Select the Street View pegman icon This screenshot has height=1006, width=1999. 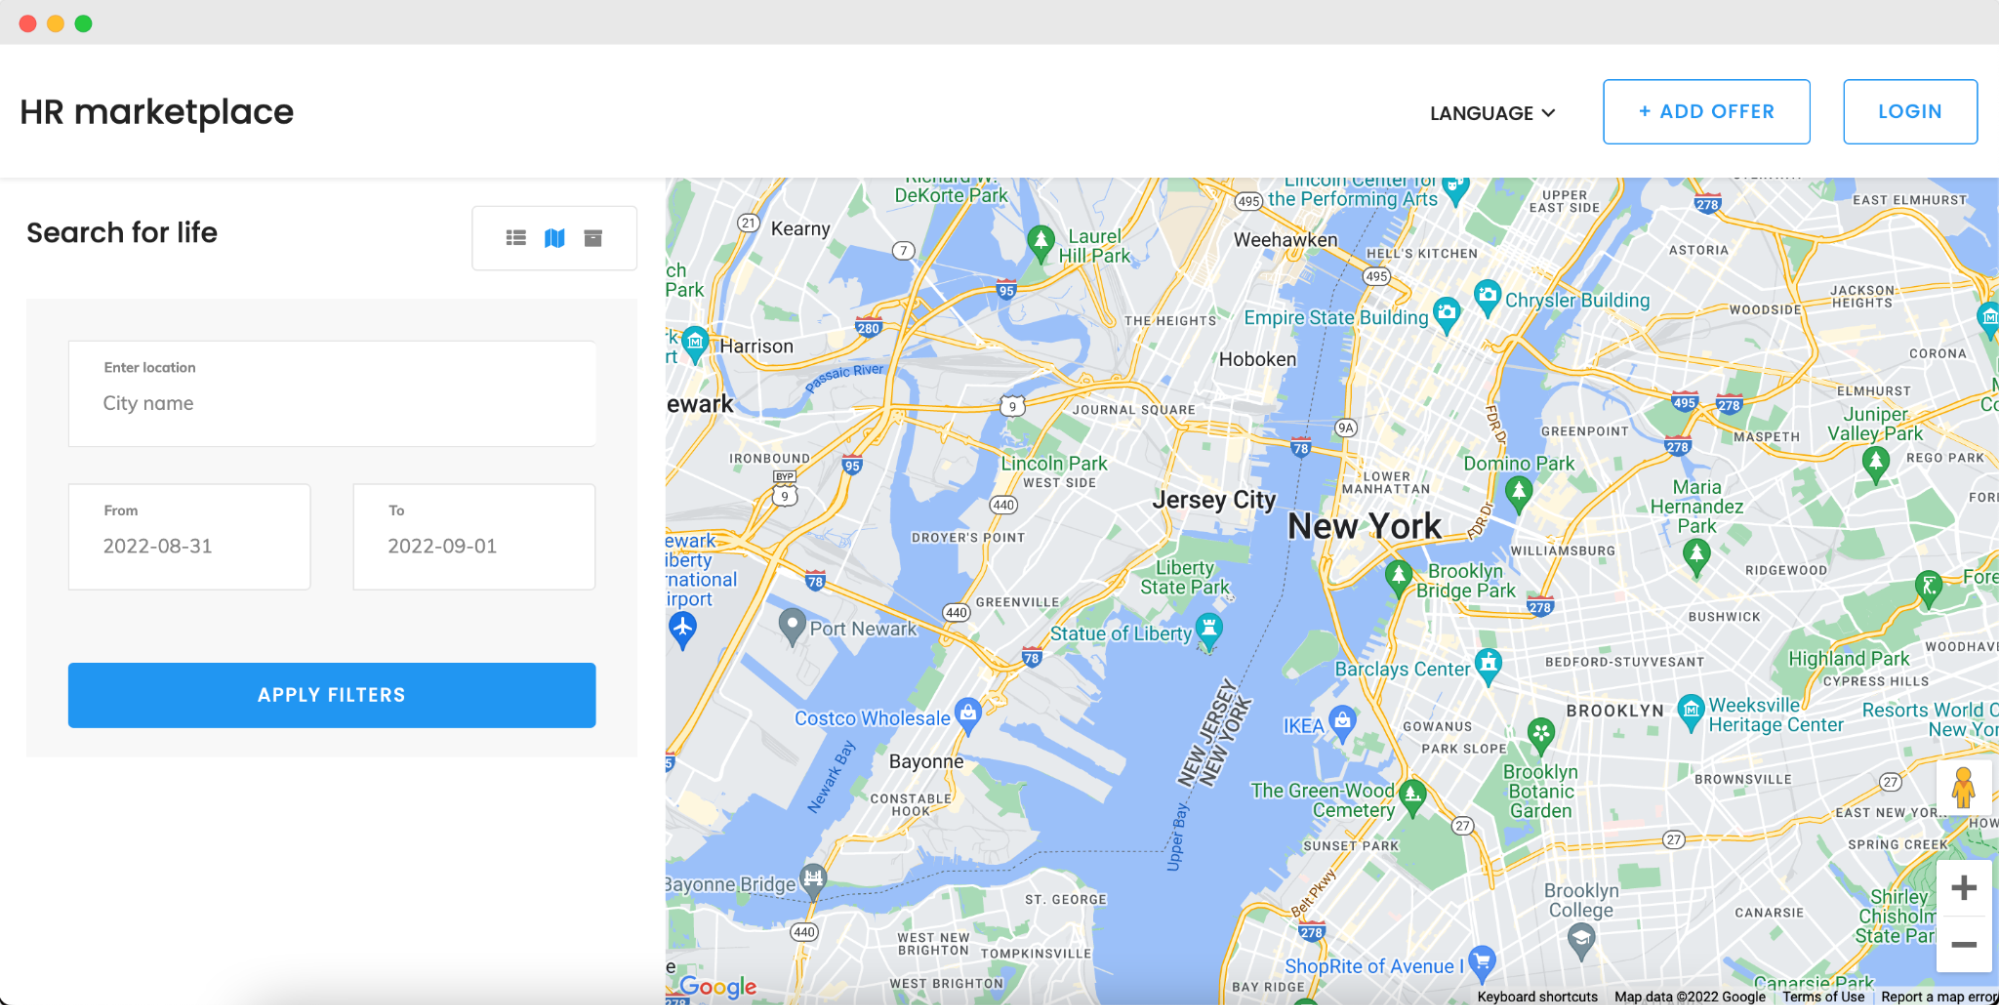[1963, 787]
